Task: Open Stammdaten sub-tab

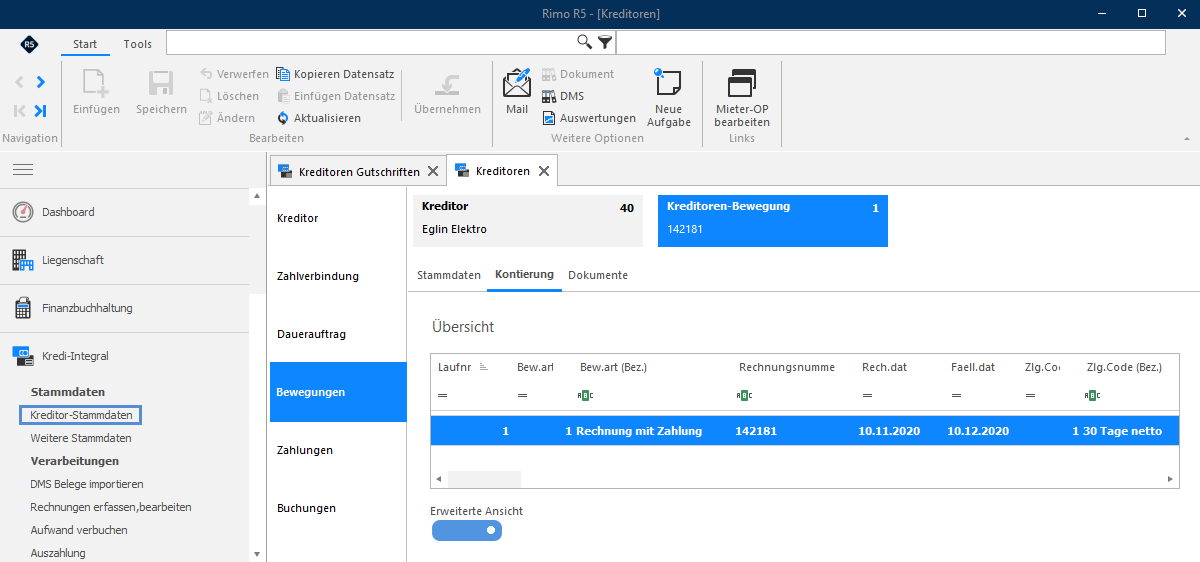Action: 449,275
